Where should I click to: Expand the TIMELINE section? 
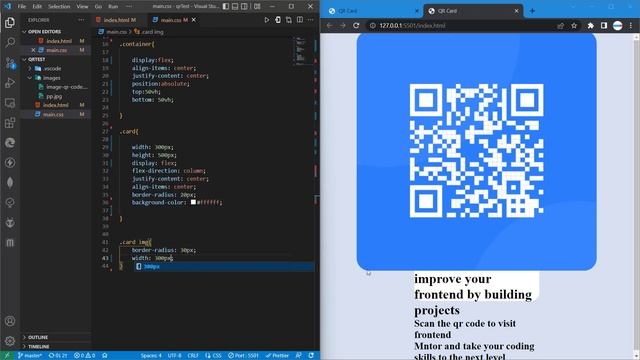(x=38, y=346)
